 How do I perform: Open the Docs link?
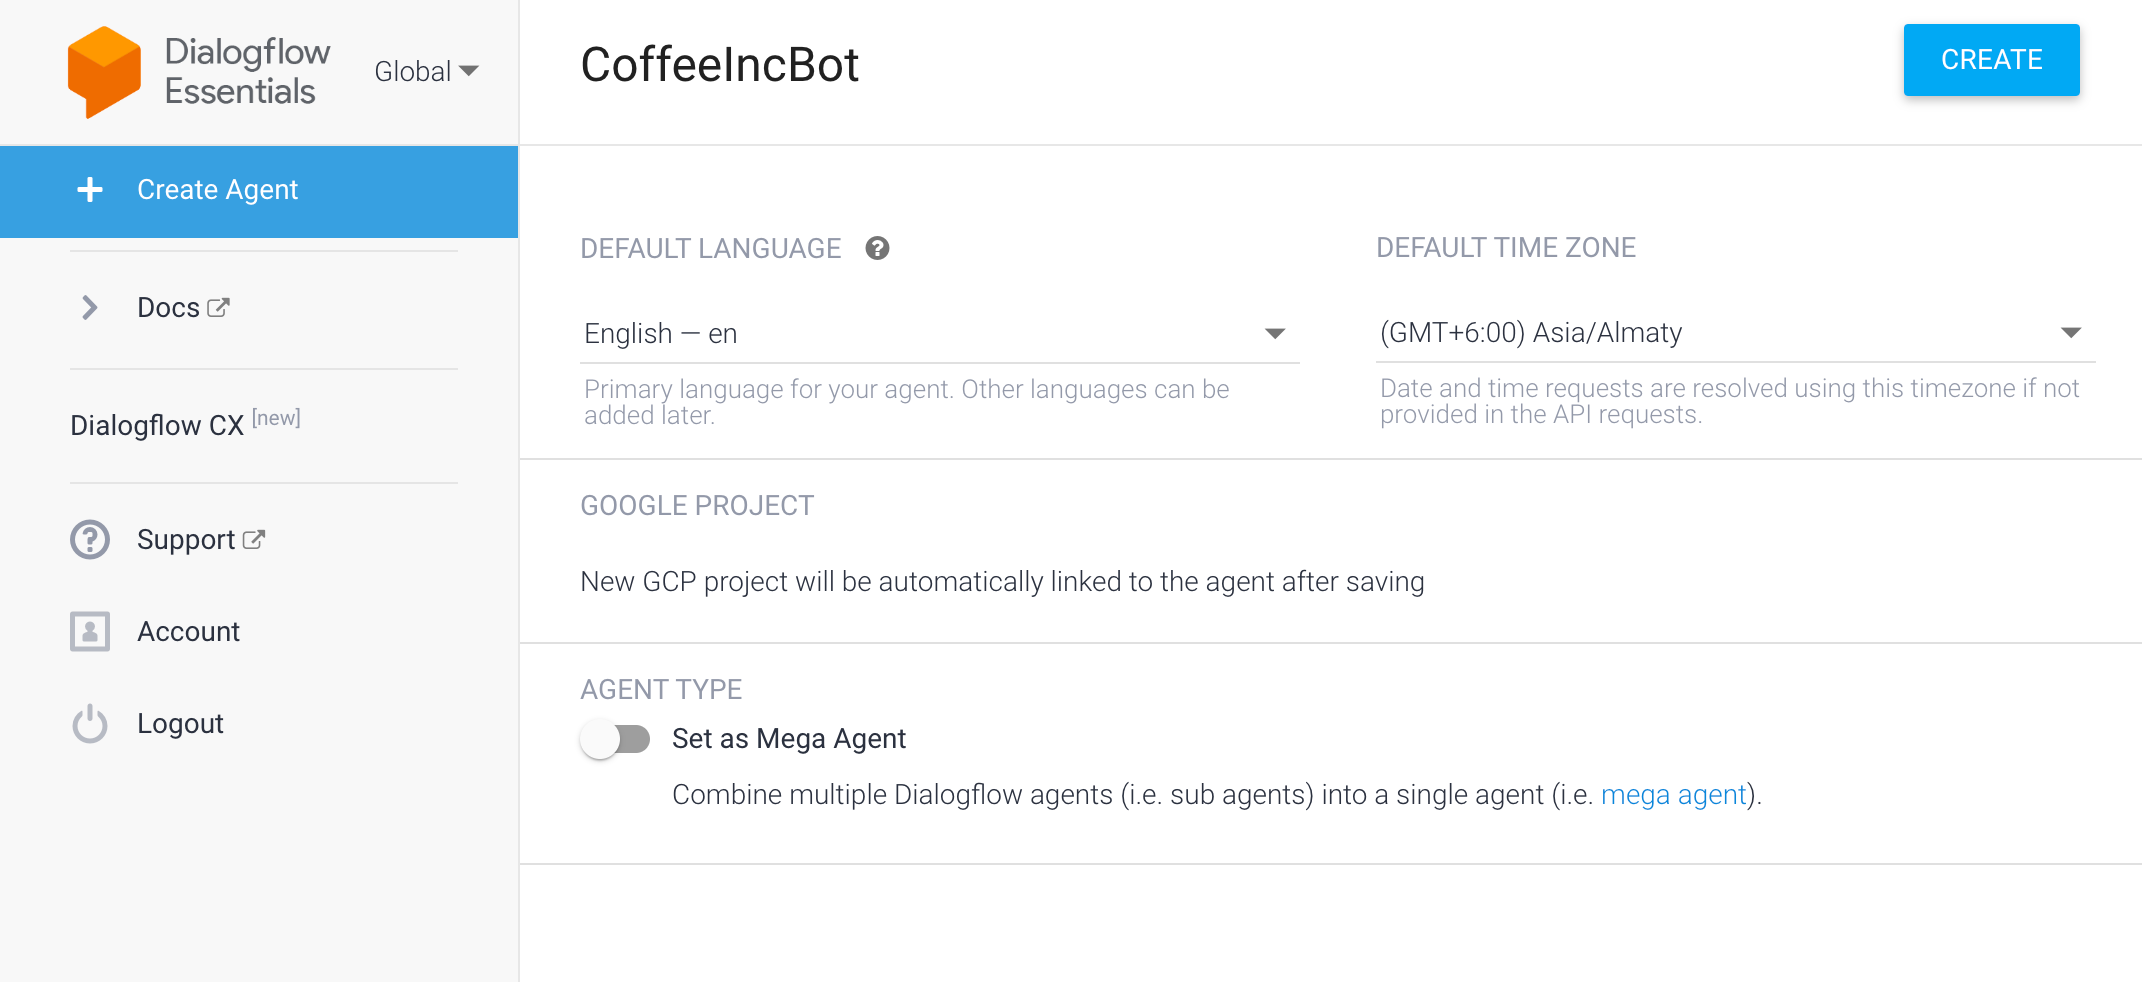point(168,308)
